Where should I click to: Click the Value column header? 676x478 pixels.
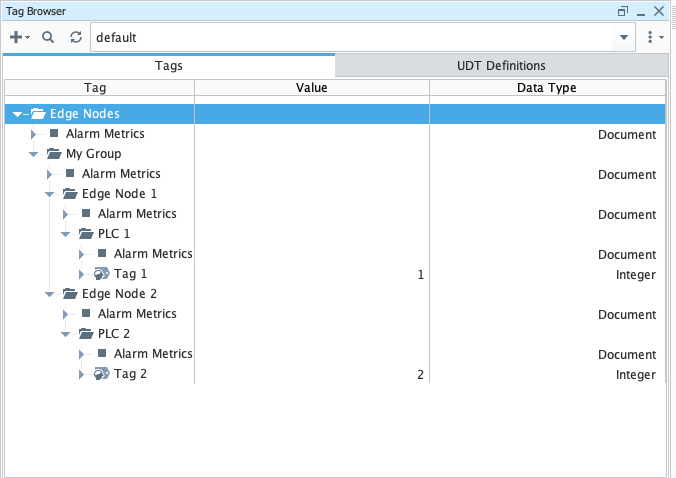coord(312,88)
